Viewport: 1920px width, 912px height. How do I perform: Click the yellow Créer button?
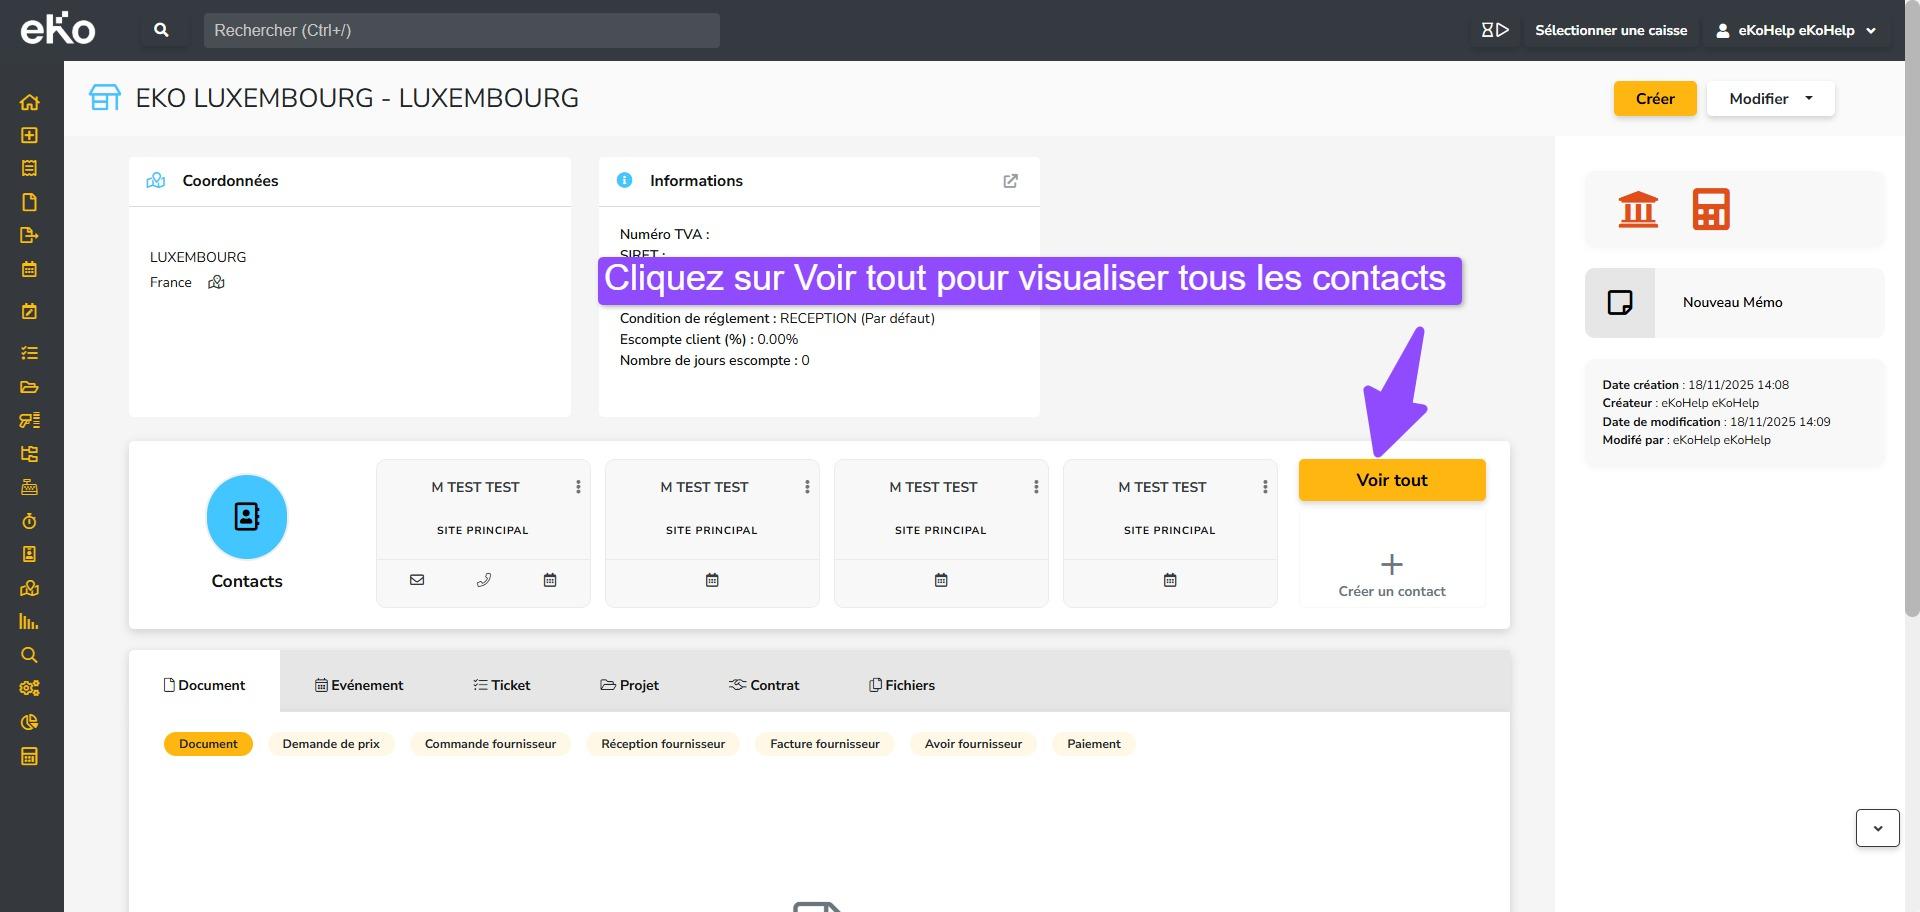tap(1654, 99)
